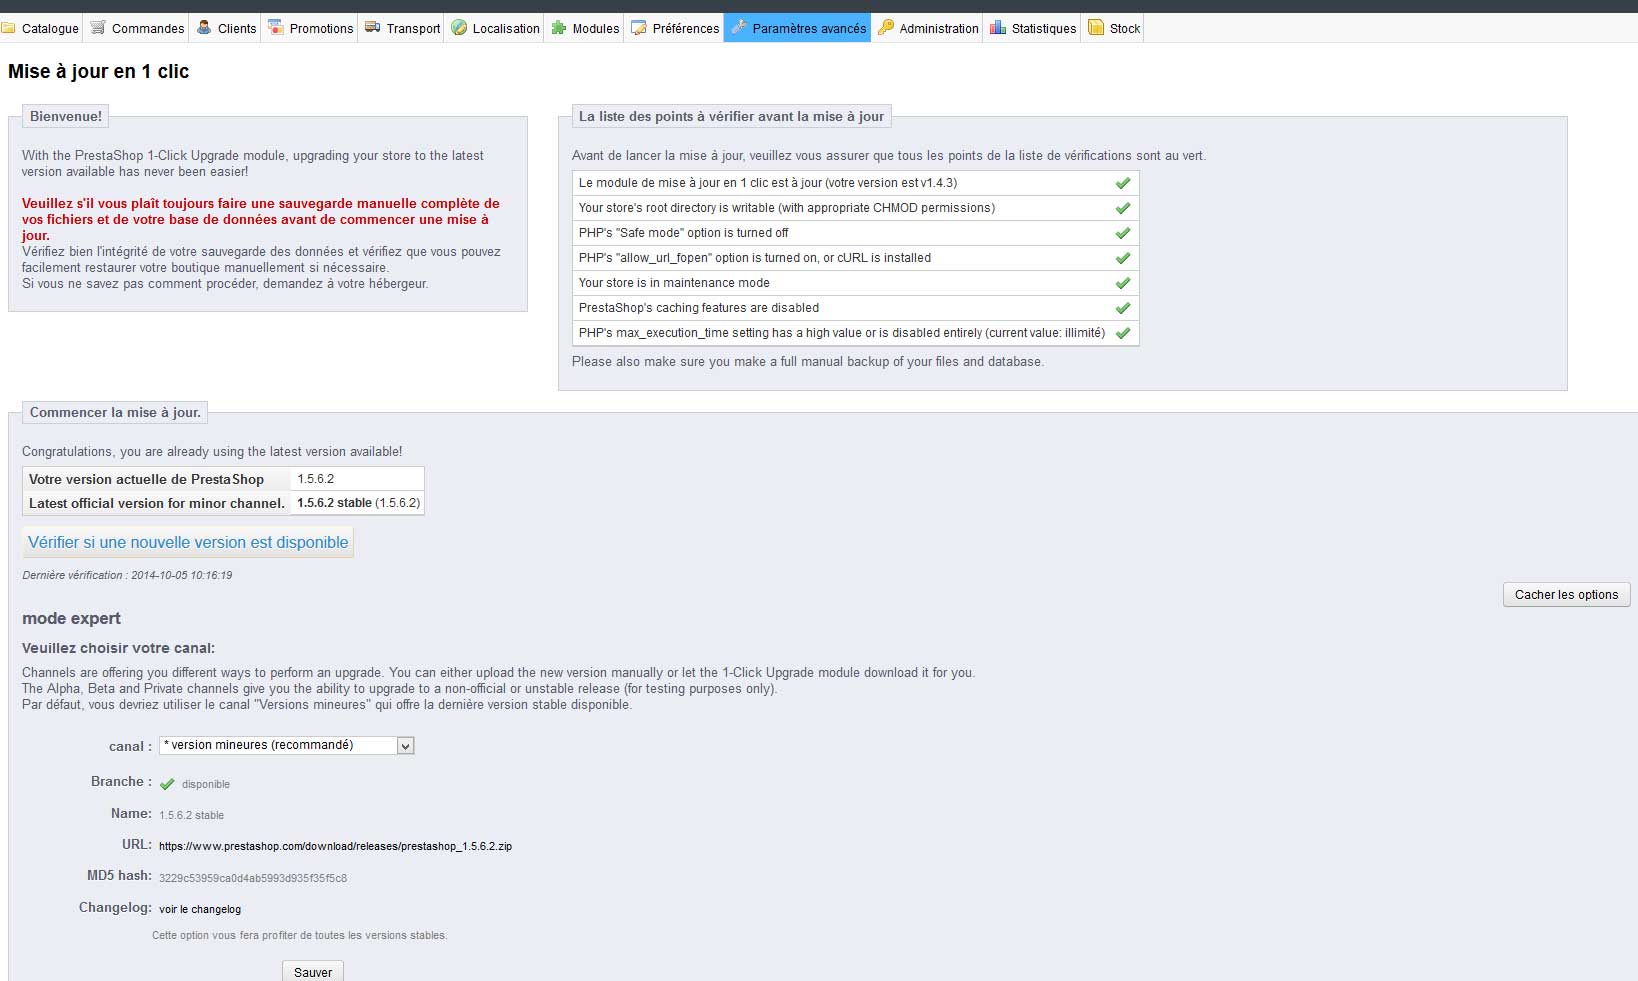The image size is (1638, 981).
Task: Click the Paramètres avancés wrench icon
Action: 739,28
